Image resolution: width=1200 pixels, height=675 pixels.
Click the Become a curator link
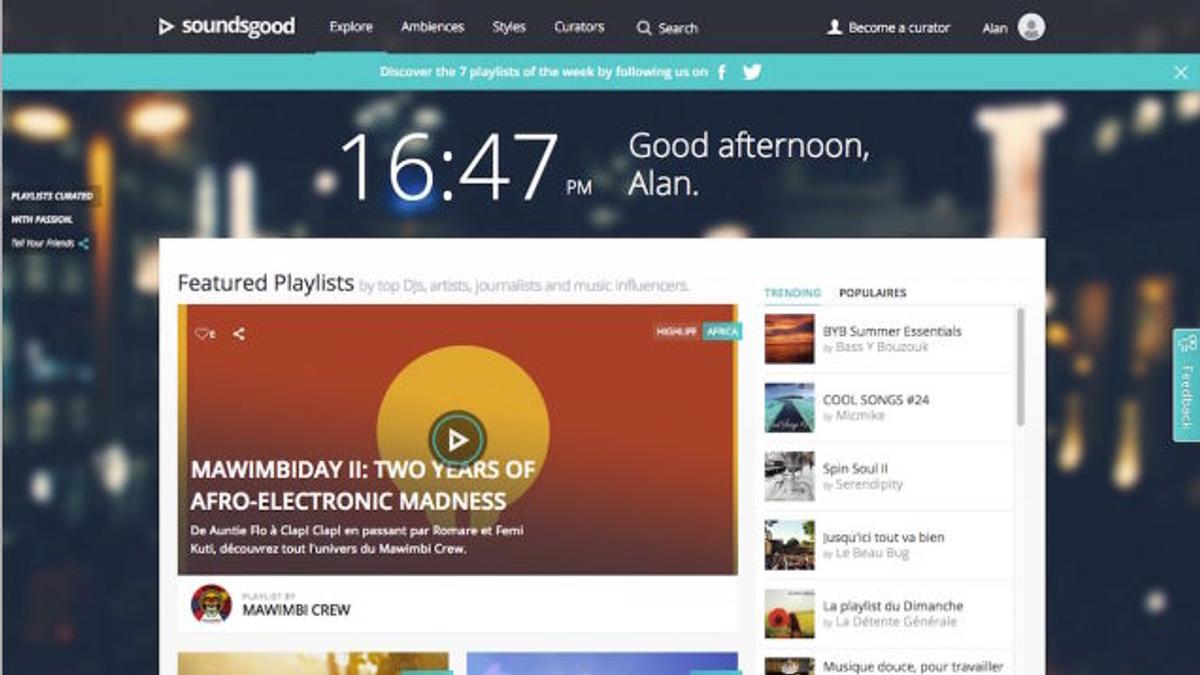pos(888,28)
